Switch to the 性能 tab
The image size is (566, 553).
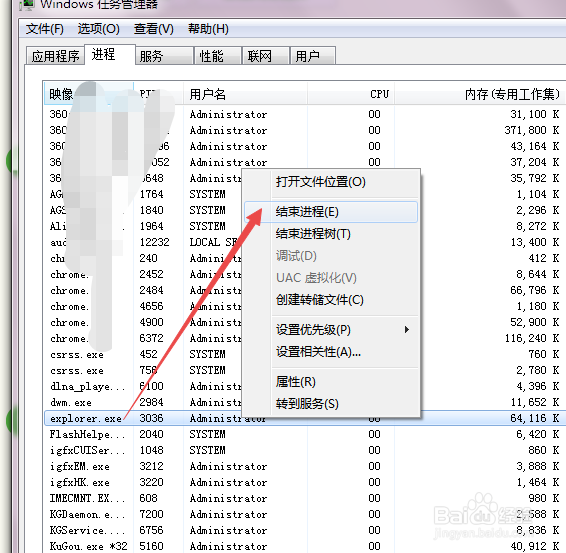coord(218,56)
